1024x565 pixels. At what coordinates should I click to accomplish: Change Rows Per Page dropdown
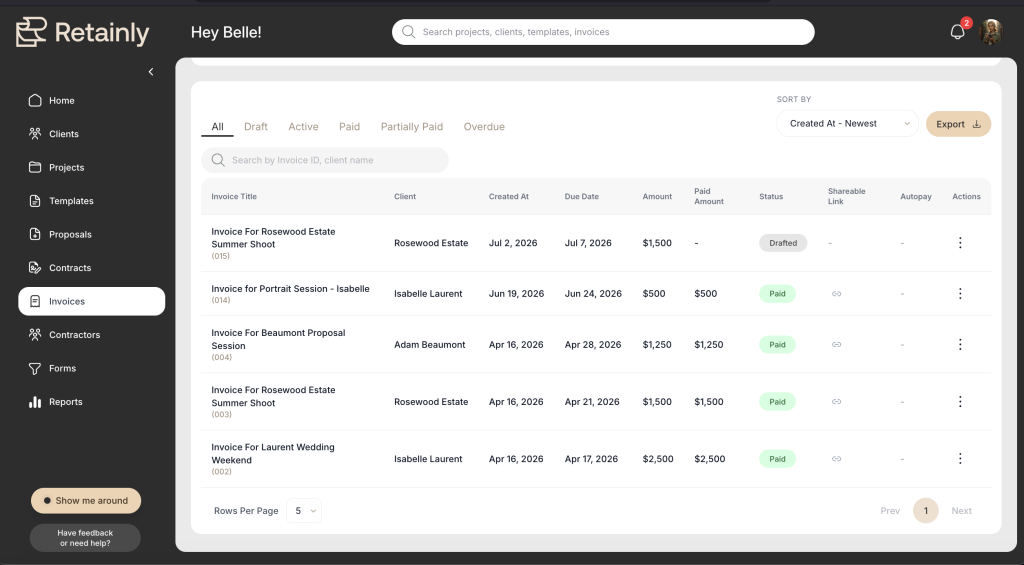304,511
